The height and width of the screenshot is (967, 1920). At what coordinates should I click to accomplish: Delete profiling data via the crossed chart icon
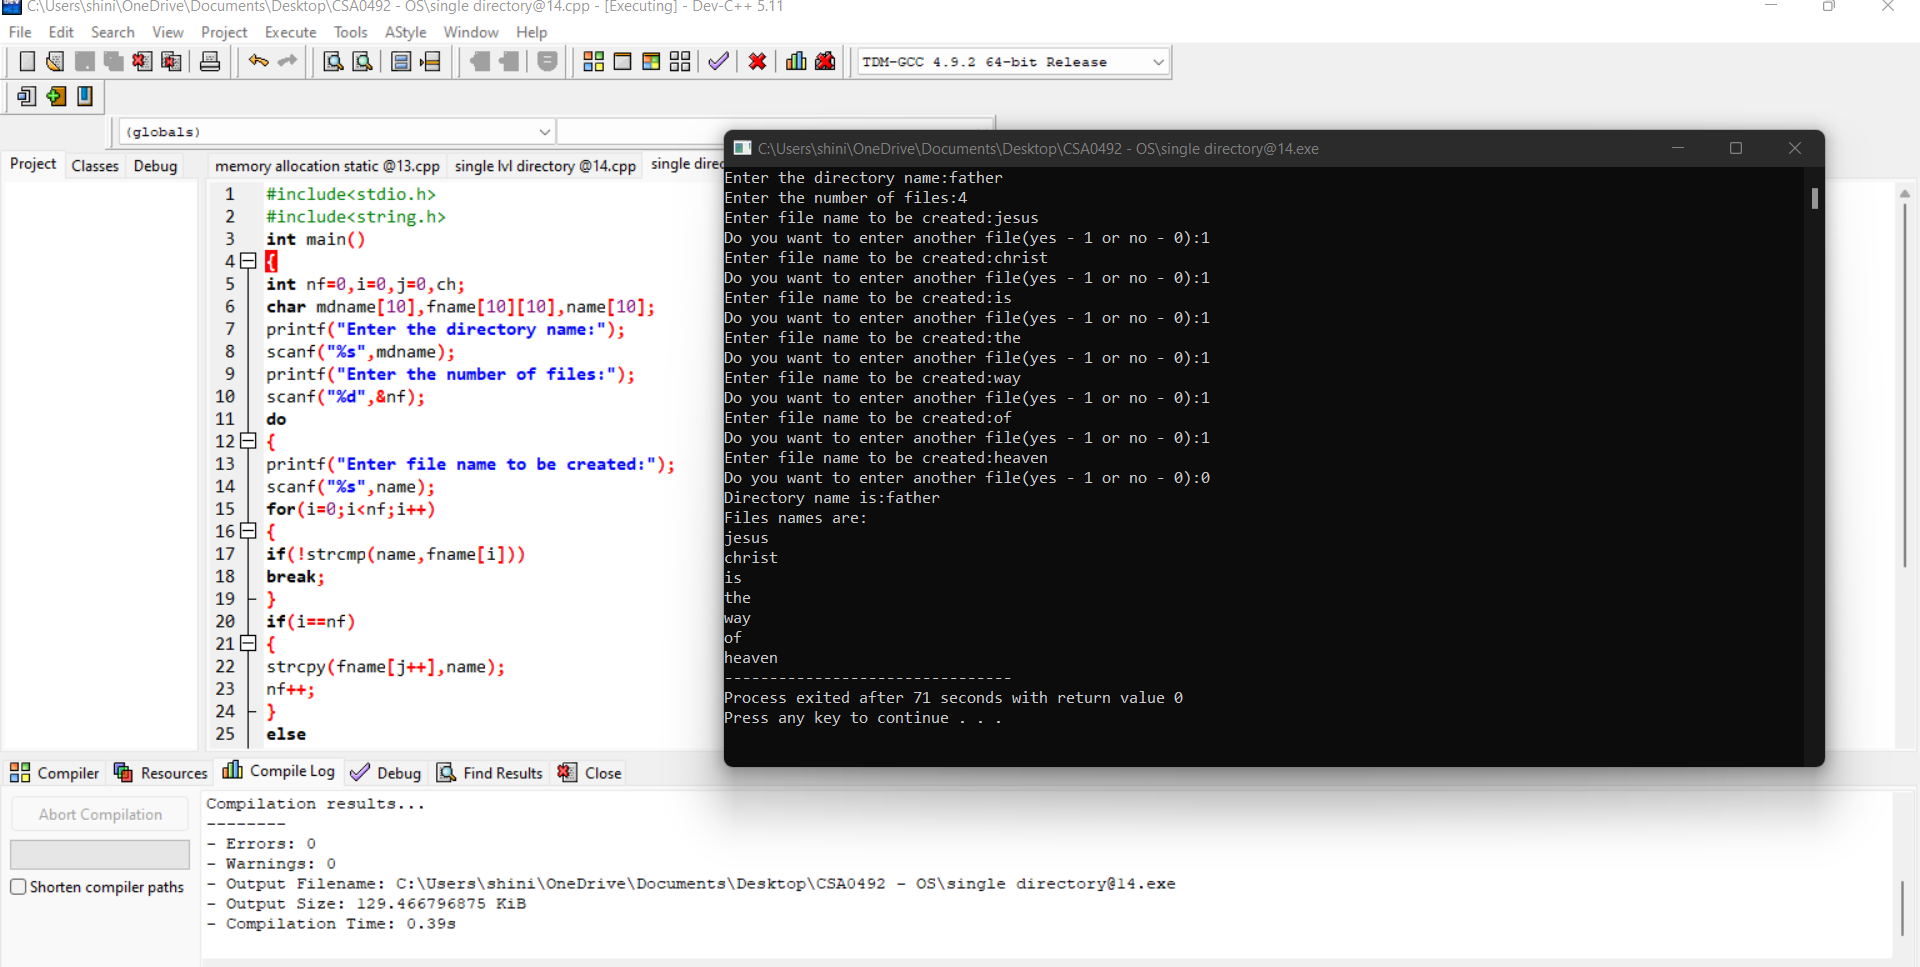point(825,61)
